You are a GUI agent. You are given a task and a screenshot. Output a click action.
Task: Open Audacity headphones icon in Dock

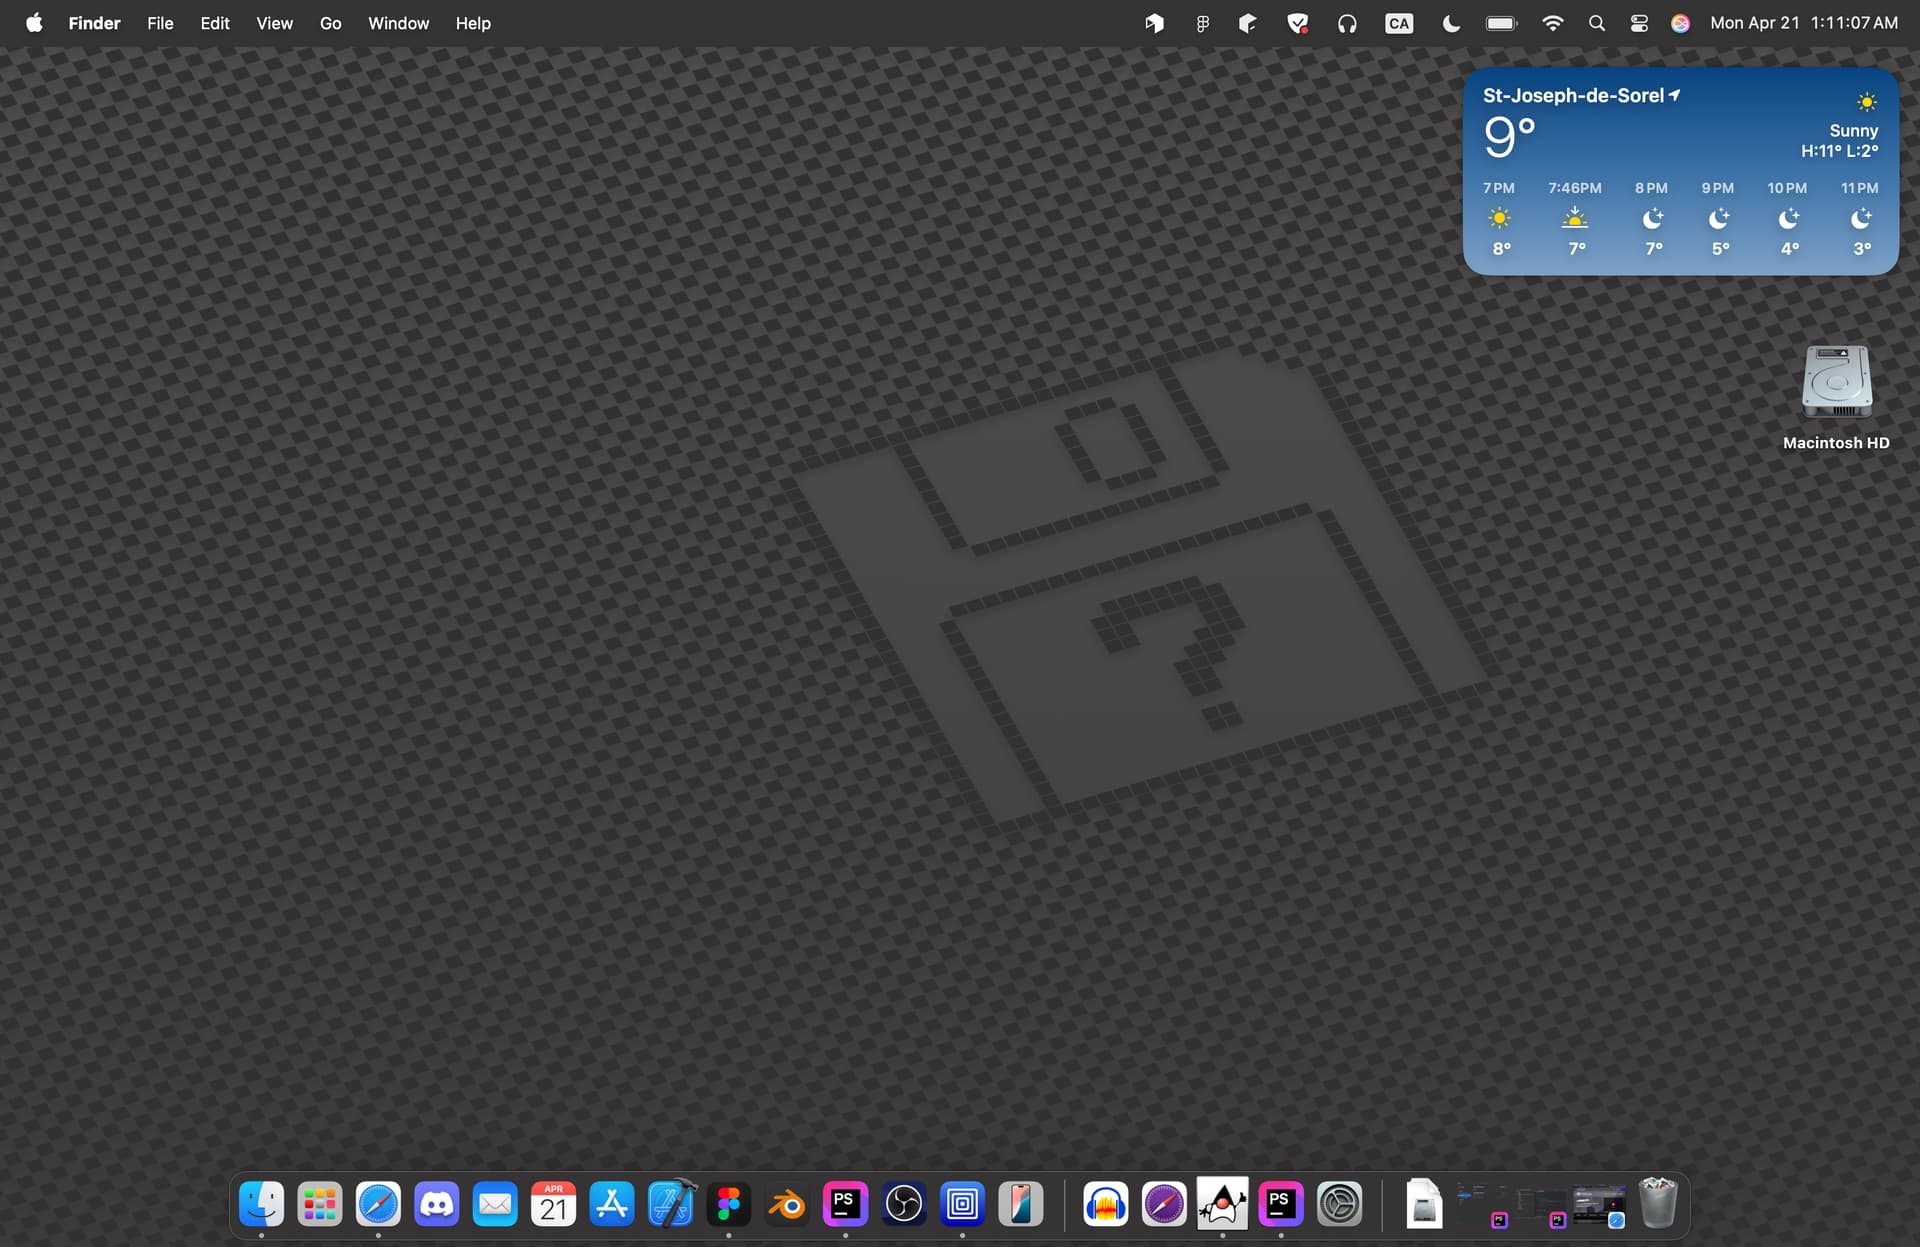point(1105,1204)
